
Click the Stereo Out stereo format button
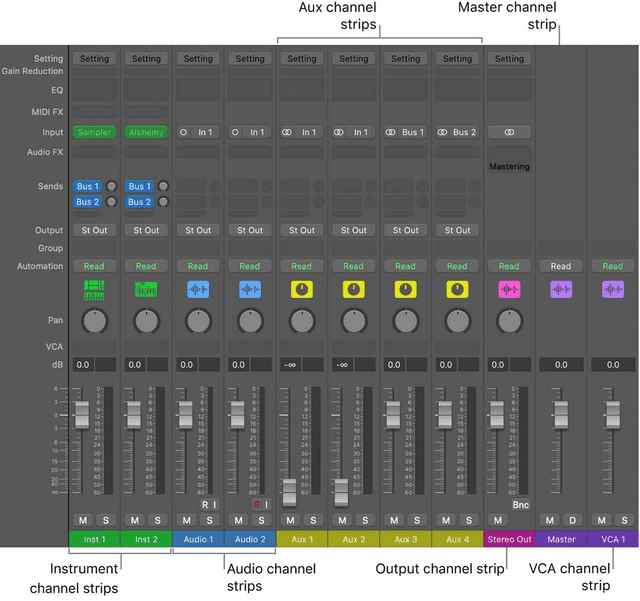(x=509, y=132)
